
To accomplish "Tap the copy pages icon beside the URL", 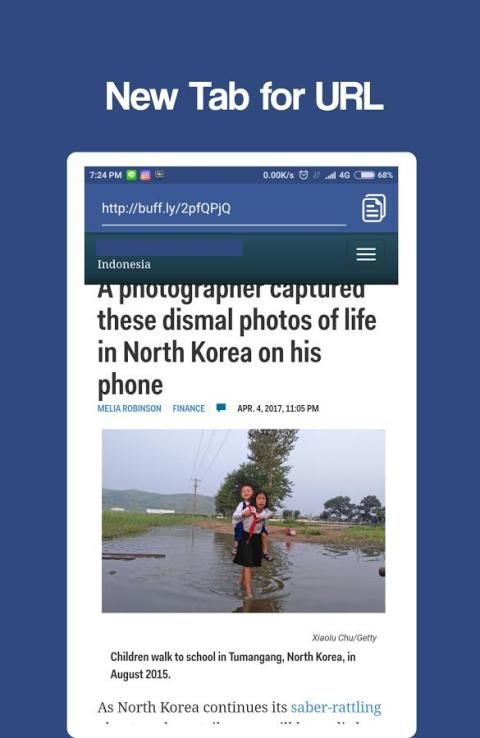I will tap(374, 208).
